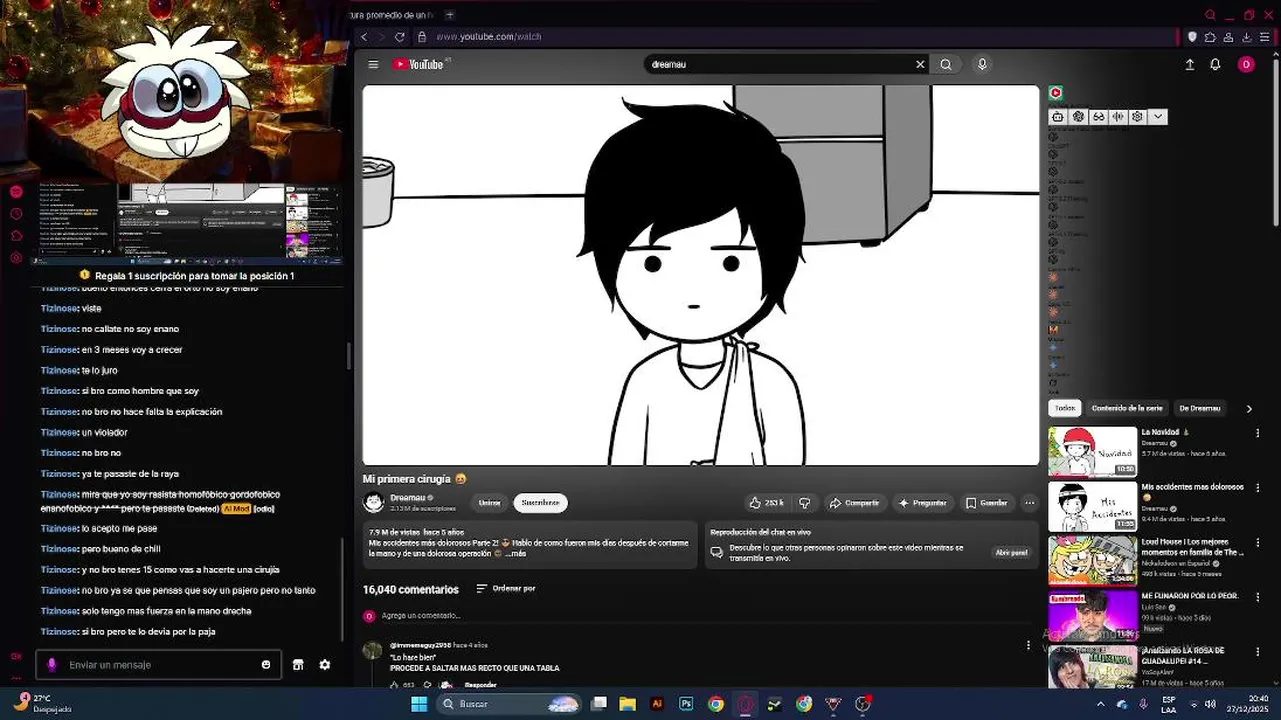Viewport: 1281px width, 720px height.
Task: Open the 'Ordenar por' comment sort menu
Action: 506,589
